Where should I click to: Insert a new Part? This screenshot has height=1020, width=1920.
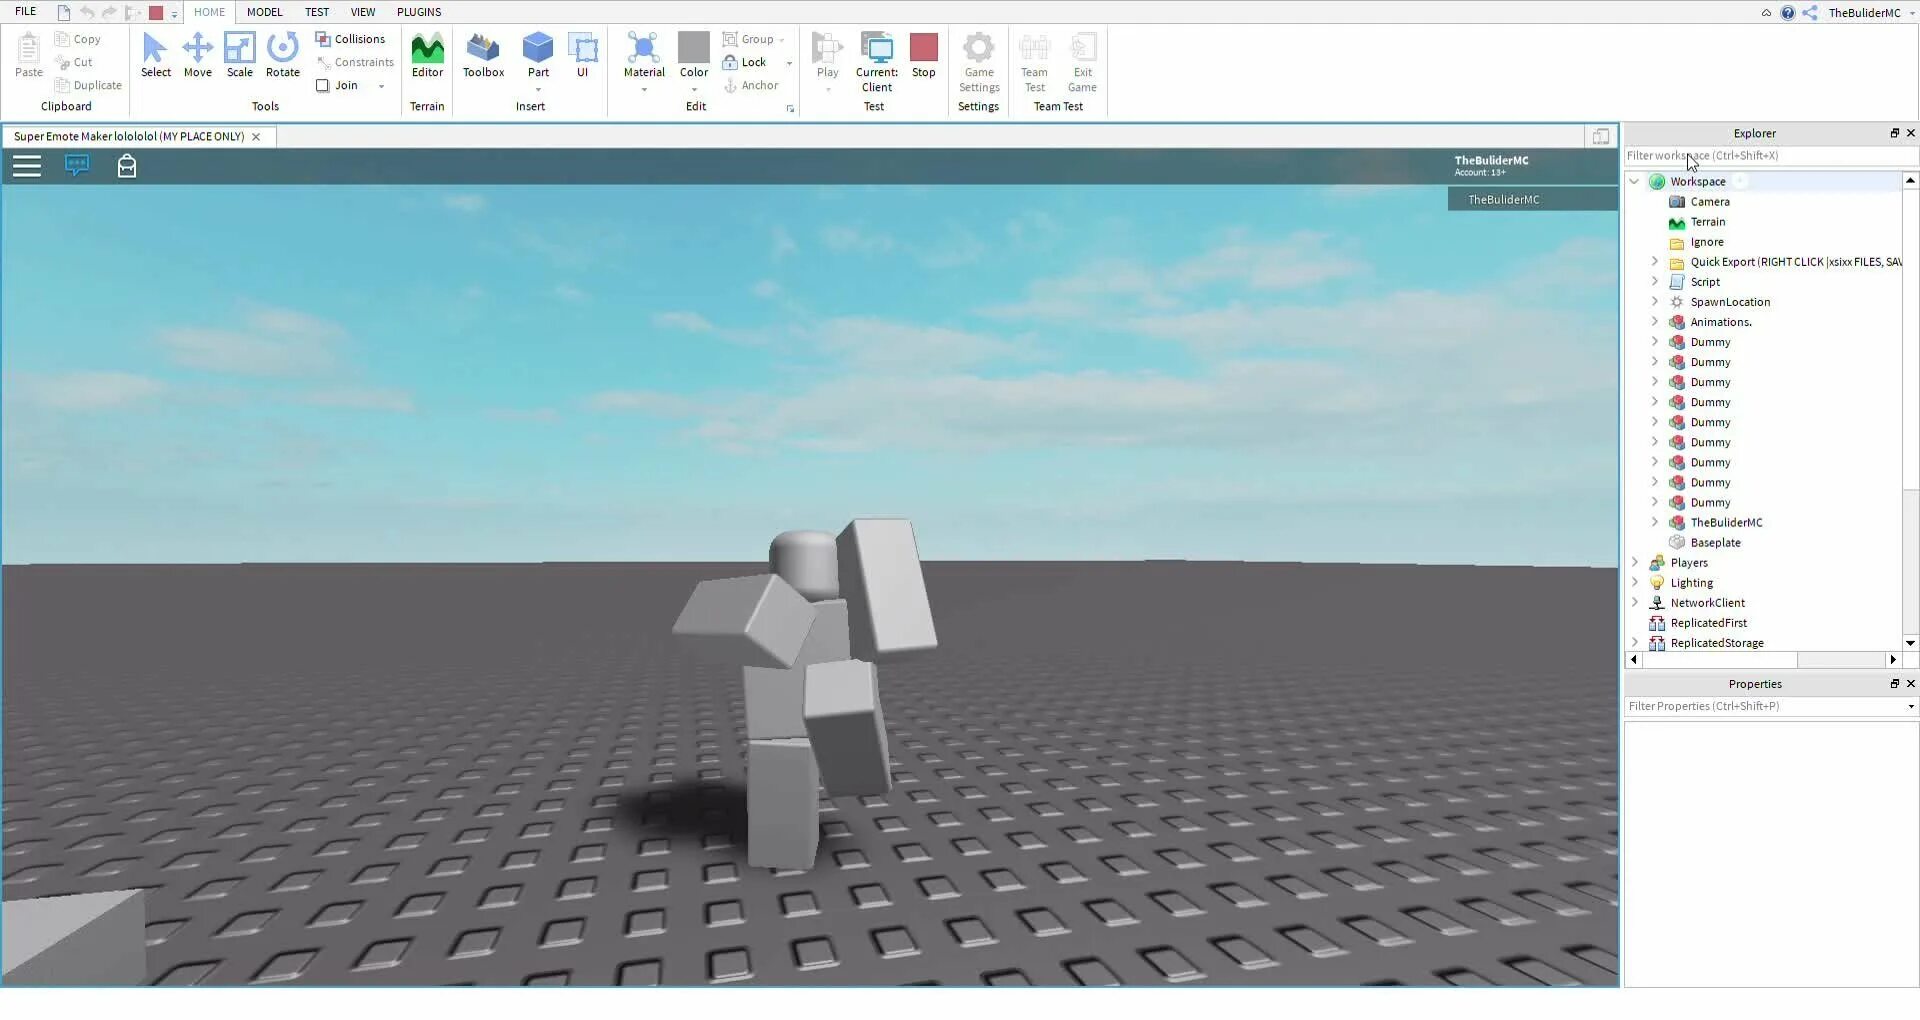point(538,55)
